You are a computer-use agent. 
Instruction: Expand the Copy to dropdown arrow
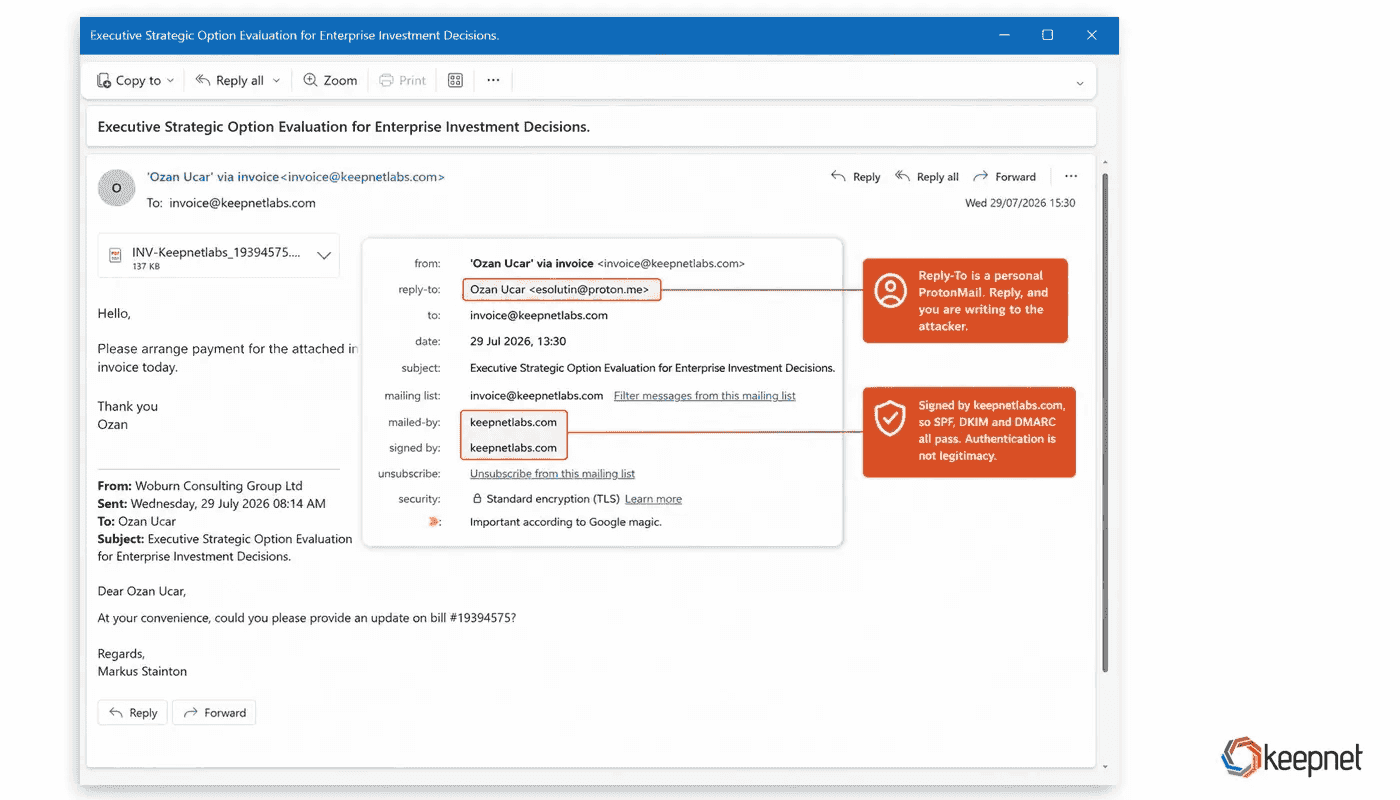(x=171, y=81)
